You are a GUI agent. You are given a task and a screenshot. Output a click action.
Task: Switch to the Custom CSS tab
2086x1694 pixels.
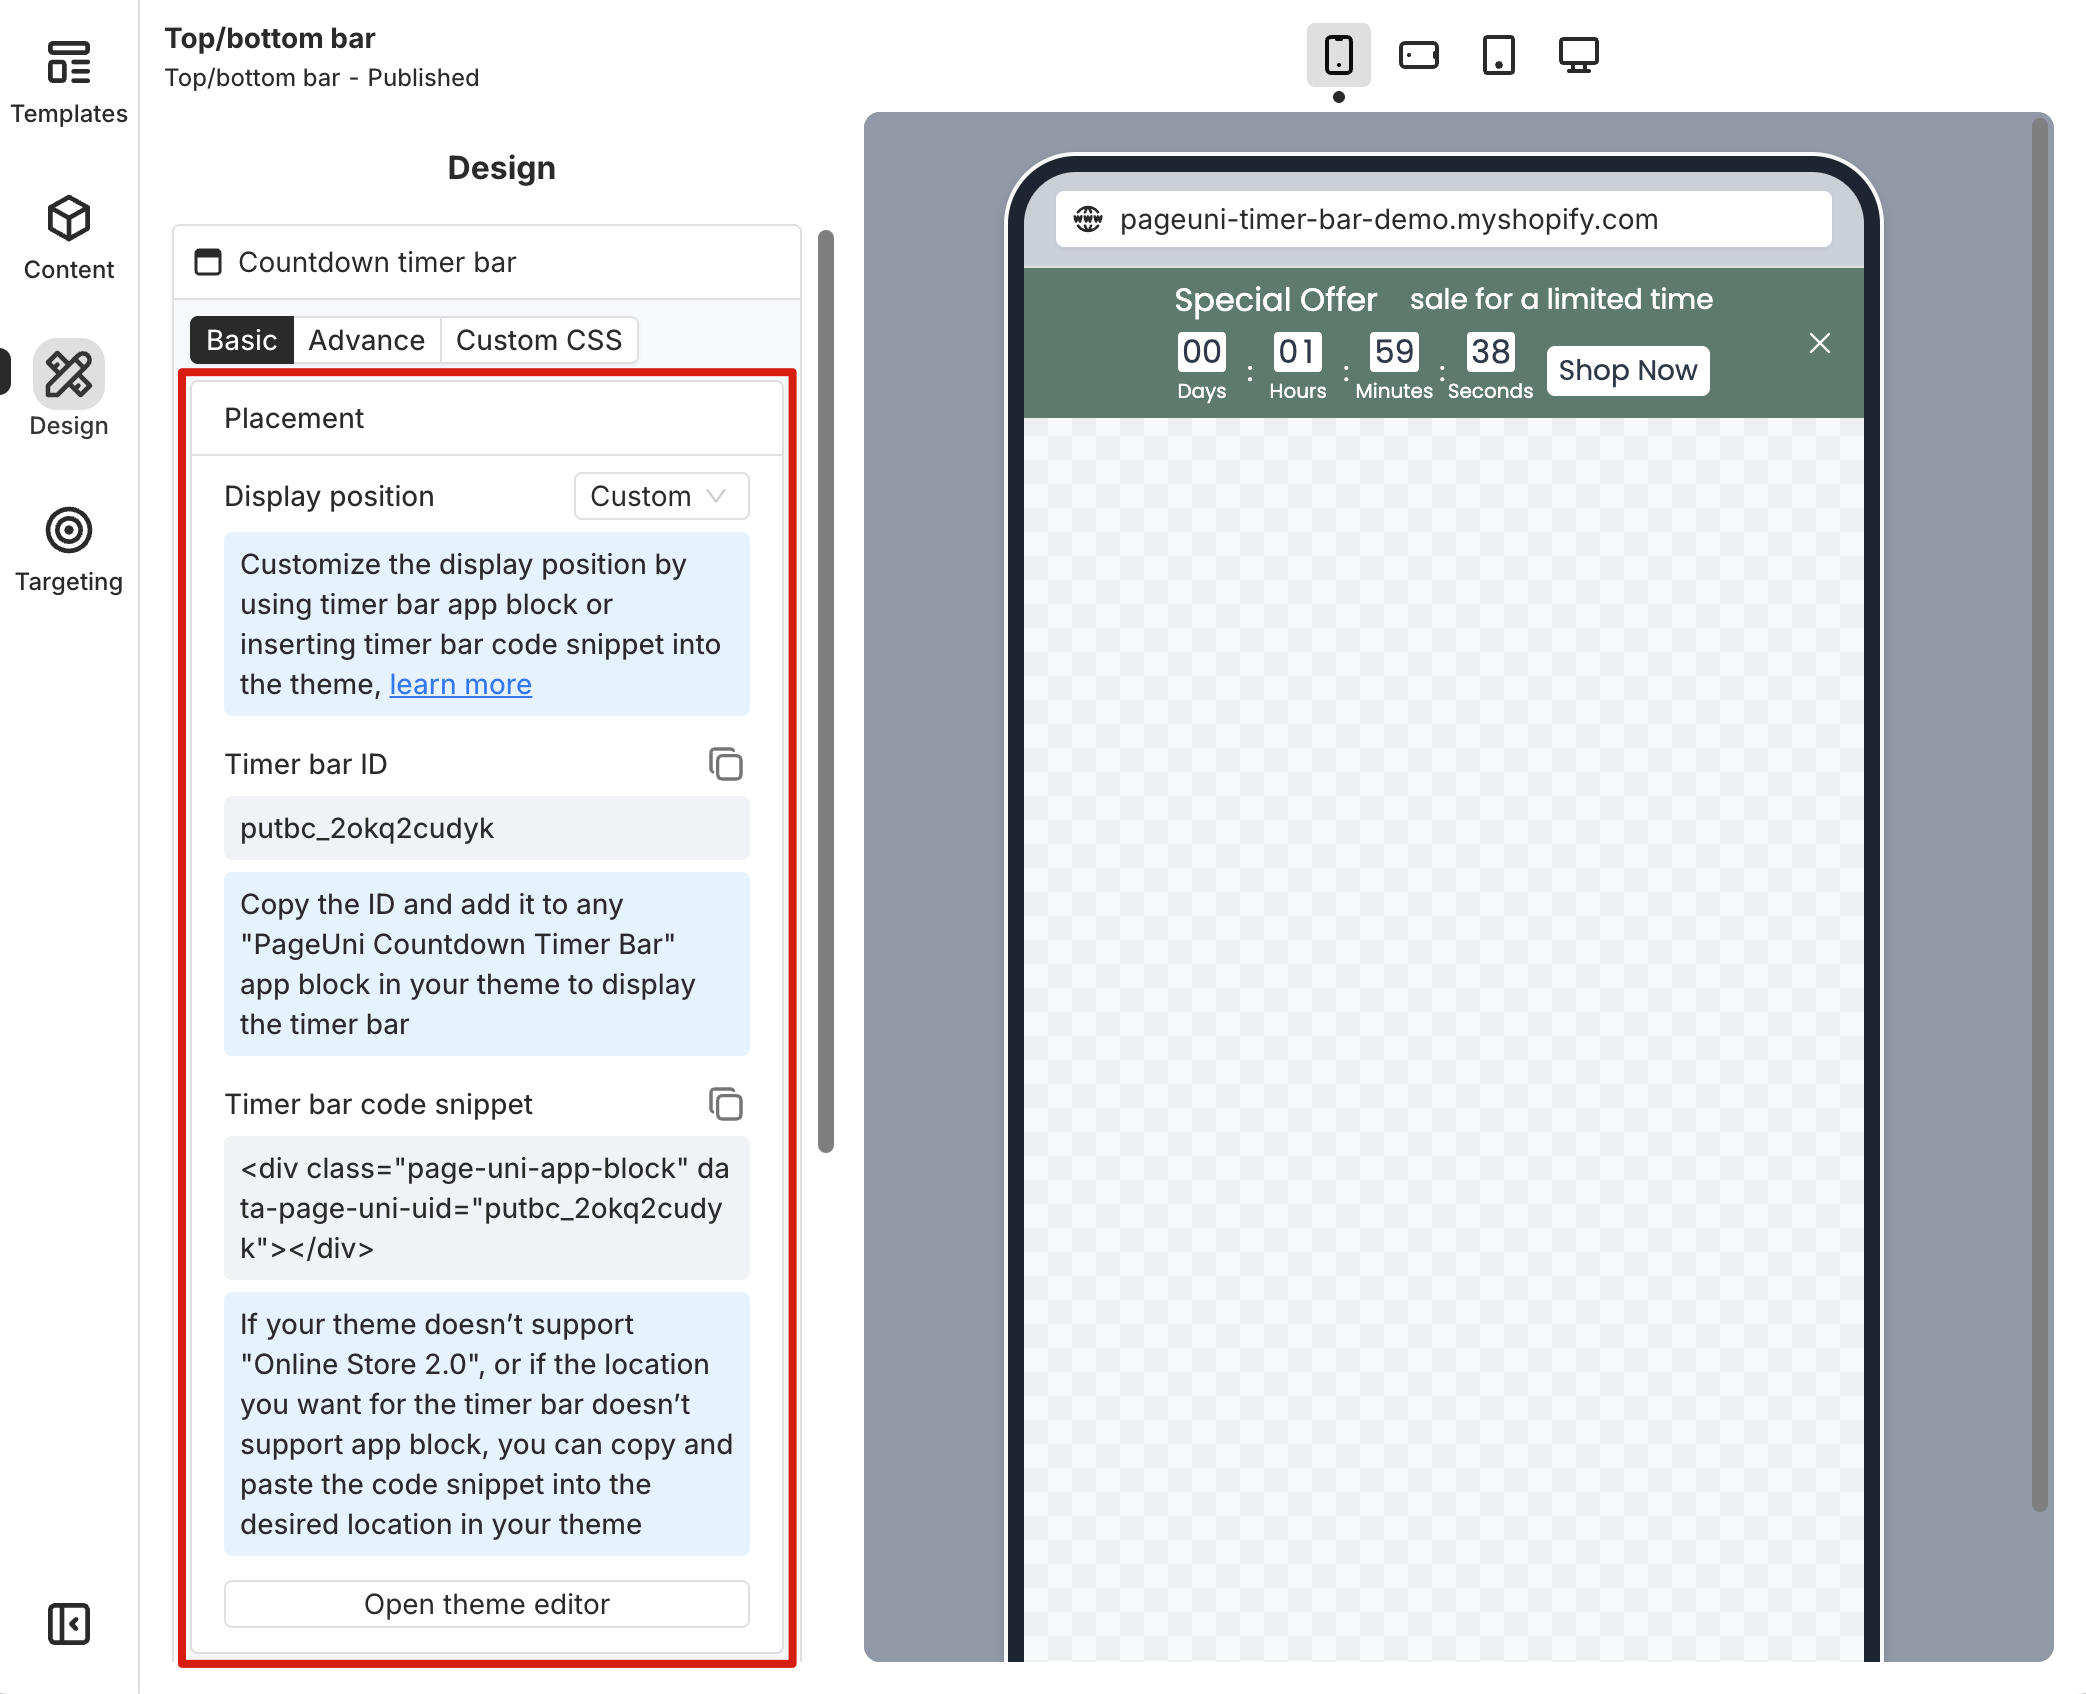click(x=539, y=340)
